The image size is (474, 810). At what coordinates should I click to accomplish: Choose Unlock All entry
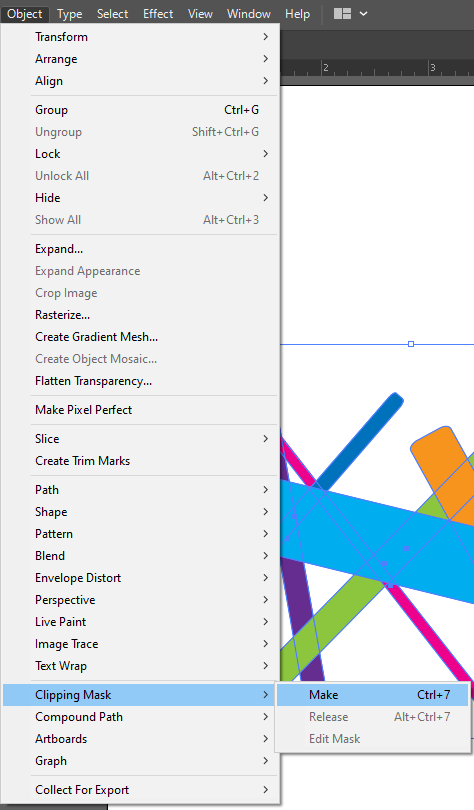coord(140,176)
